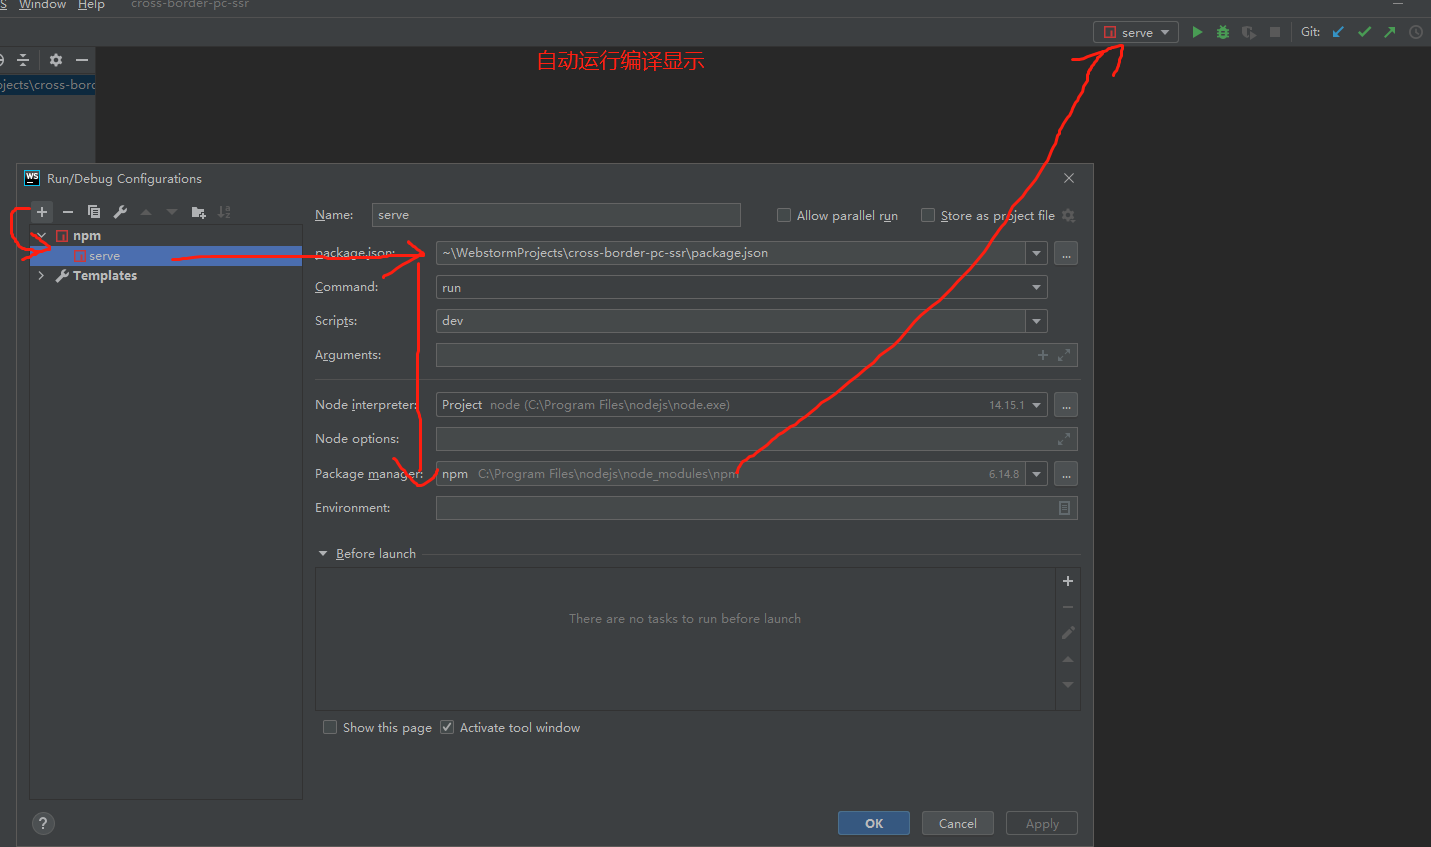Browse for Node interpreter path
Viewport: 1431px width, 847px height.
coord(1066,406)
